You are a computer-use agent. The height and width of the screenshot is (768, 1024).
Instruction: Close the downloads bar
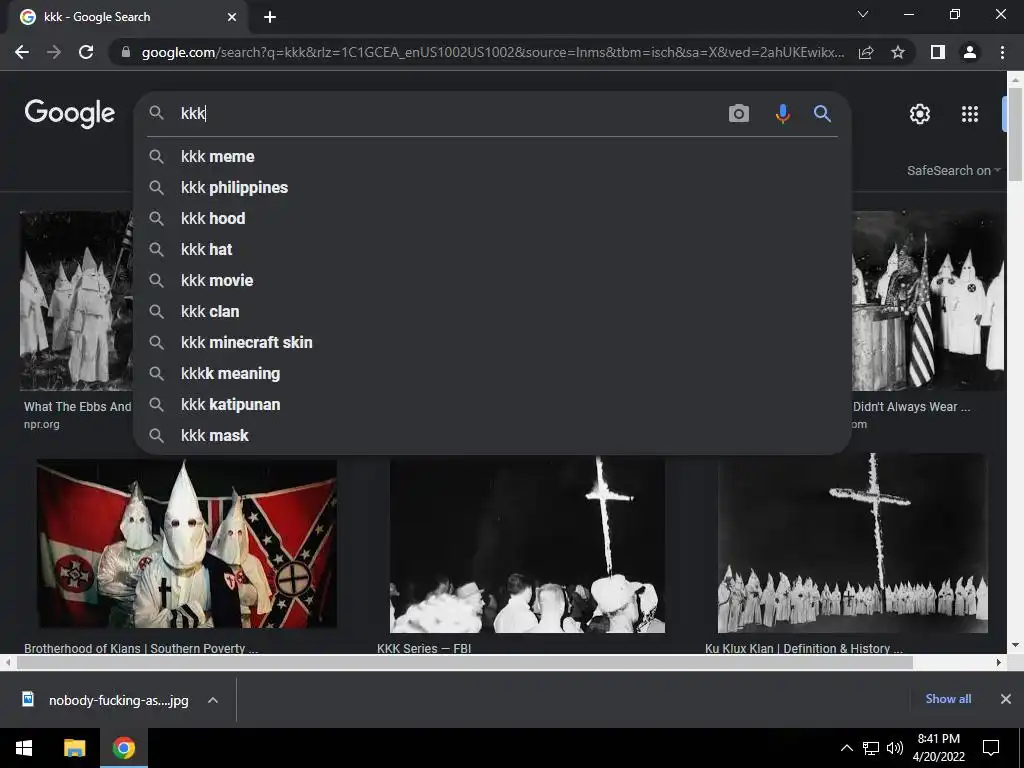coord(1006,699)
